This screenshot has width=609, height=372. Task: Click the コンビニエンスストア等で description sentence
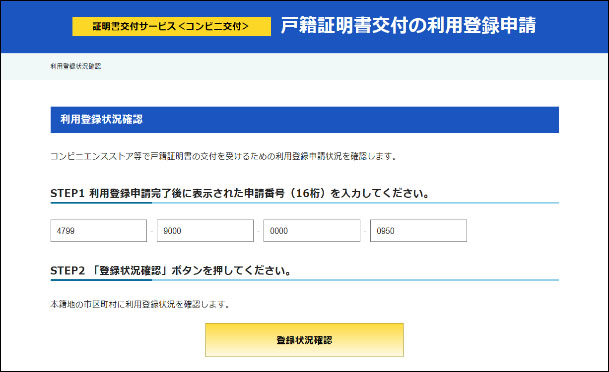coord(223,156)
